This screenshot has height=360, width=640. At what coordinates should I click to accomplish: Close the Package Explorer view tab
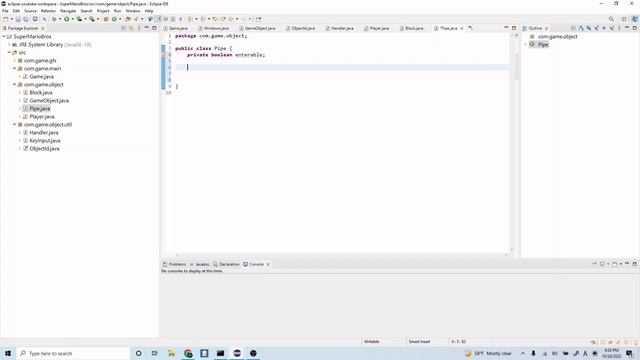(x=43, y=28)
